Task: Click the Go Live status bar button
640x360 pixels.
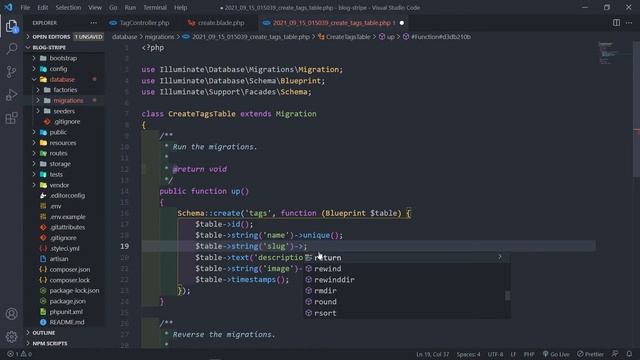Action: (556, 354)
